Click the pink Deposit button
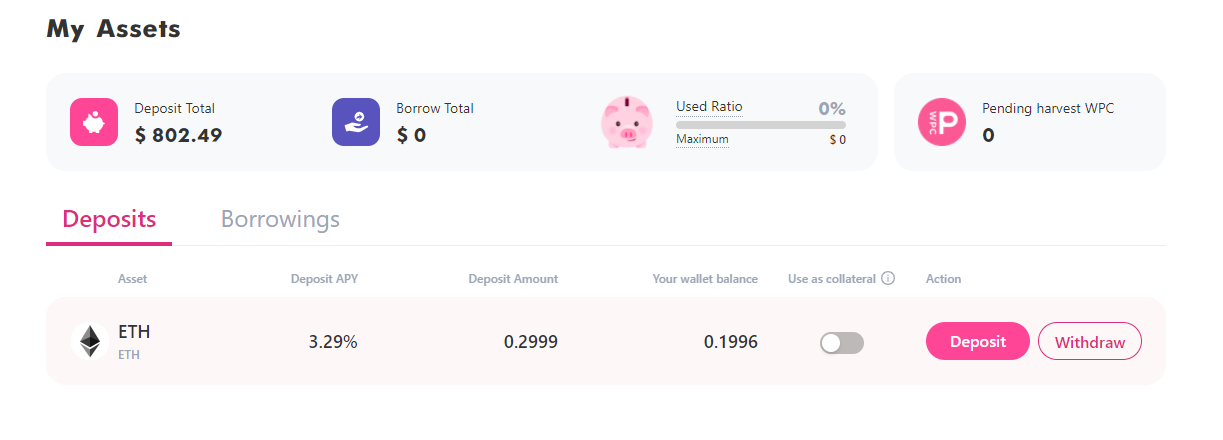The width and height of the screenshot is (1223, 440). (978, 341)
